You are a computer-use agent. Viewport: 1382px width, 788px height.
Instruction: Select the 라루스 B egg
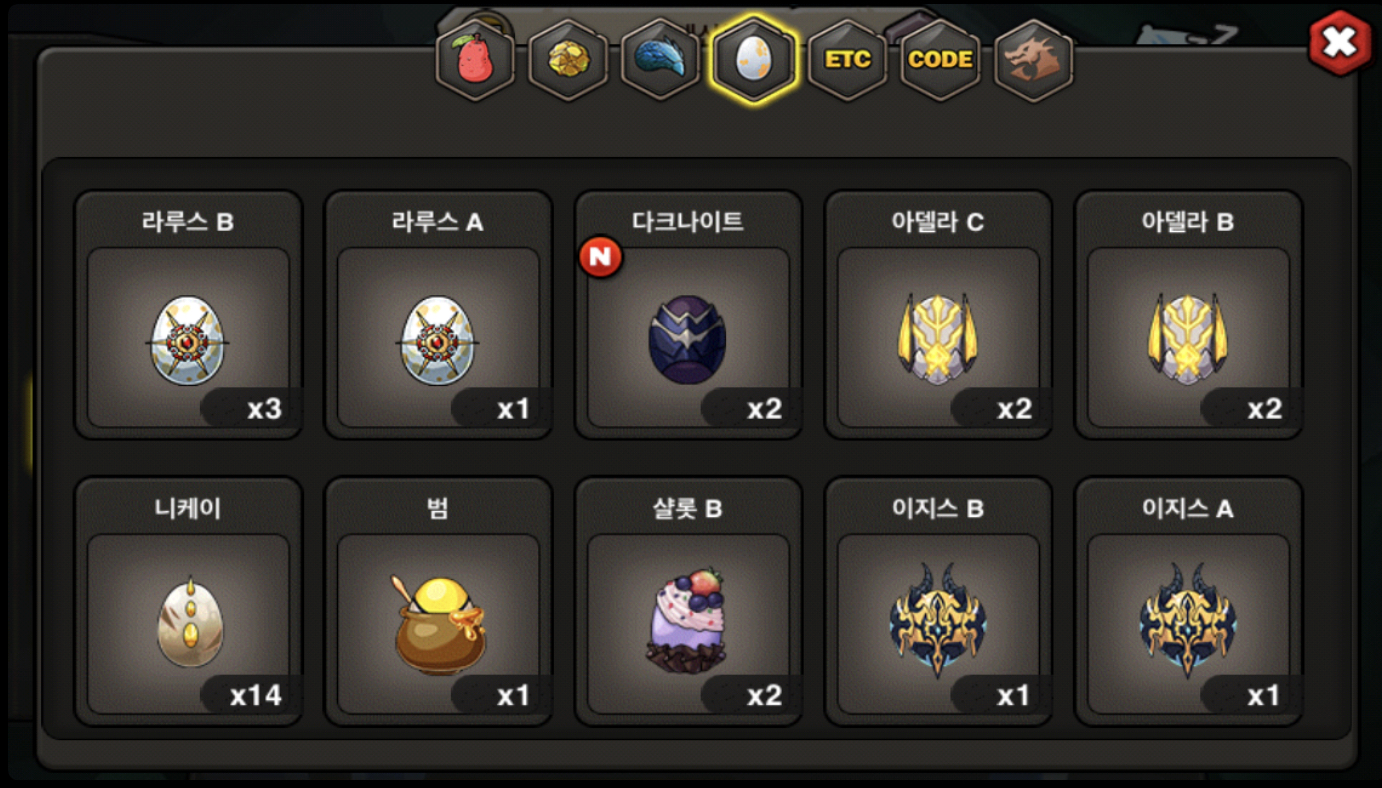point(188,315)
